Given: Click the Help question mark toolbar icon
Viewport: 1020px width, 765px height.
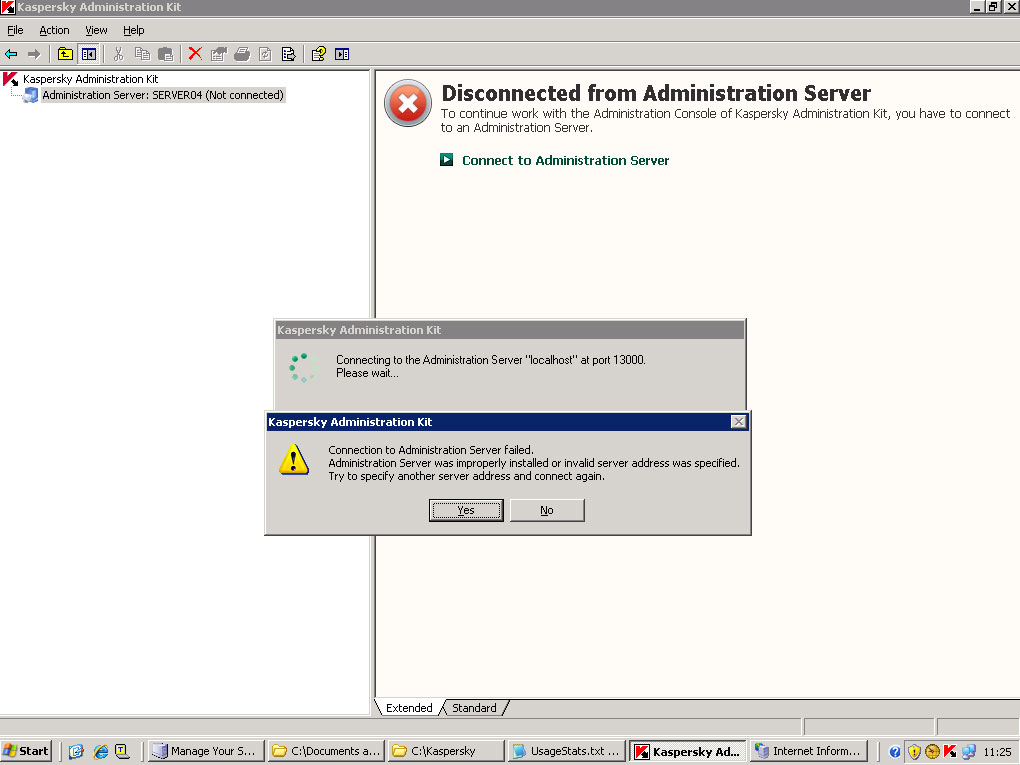Looking at the screenshot, I should click(318, 54).
